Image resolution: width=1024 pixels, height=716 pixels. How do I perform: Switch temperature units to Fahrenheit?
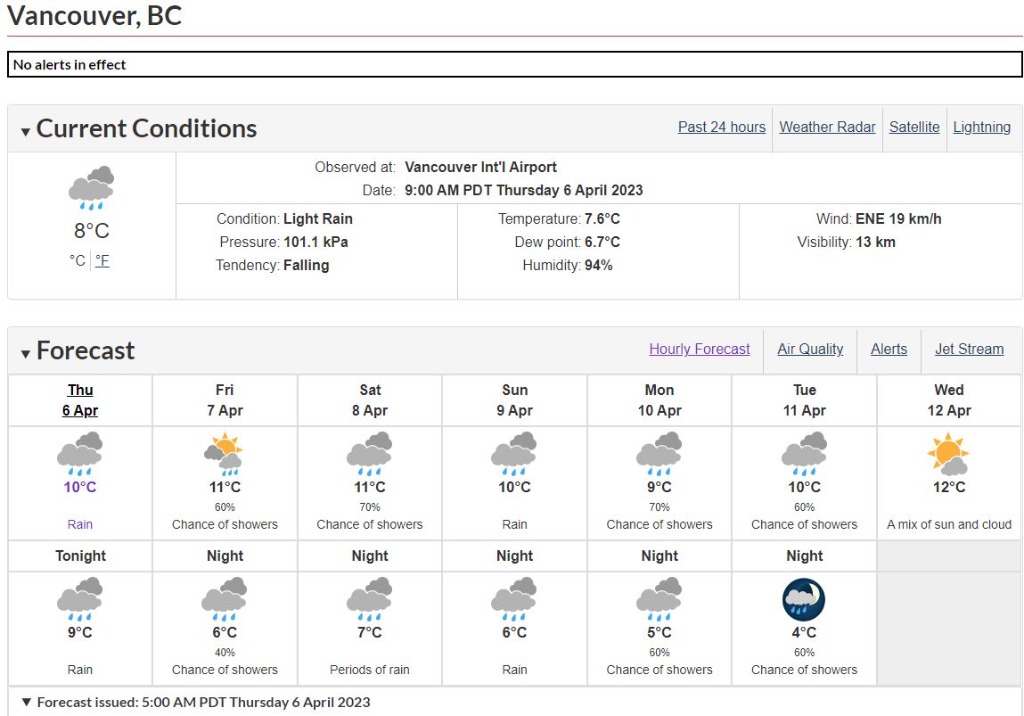coord(102,261)
